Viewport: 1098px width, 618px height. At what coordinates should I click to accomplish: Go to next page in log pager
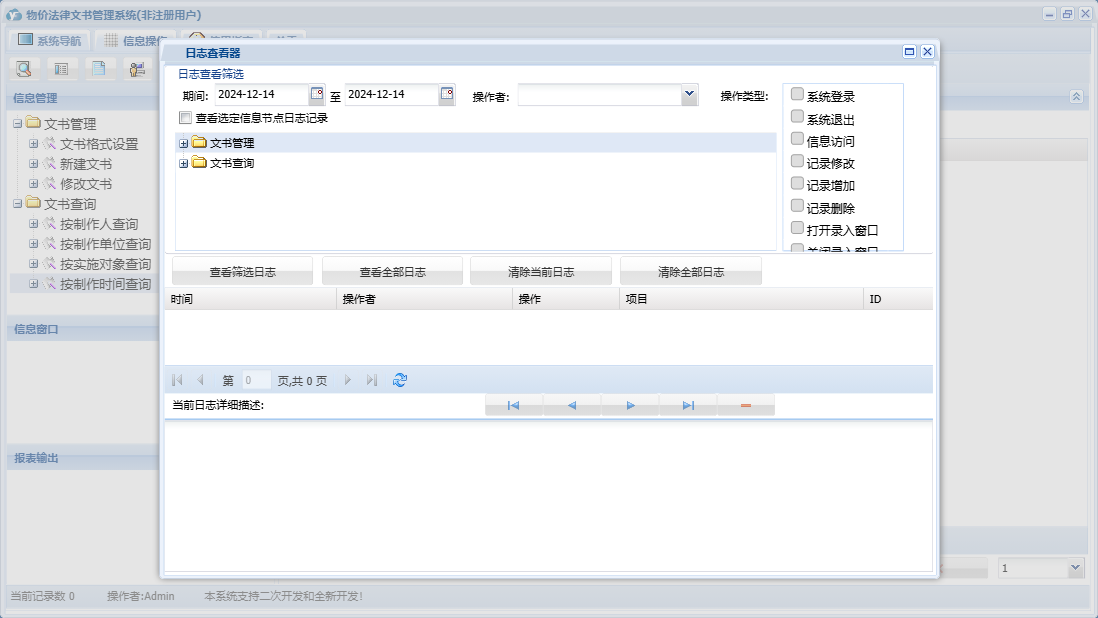348,380
